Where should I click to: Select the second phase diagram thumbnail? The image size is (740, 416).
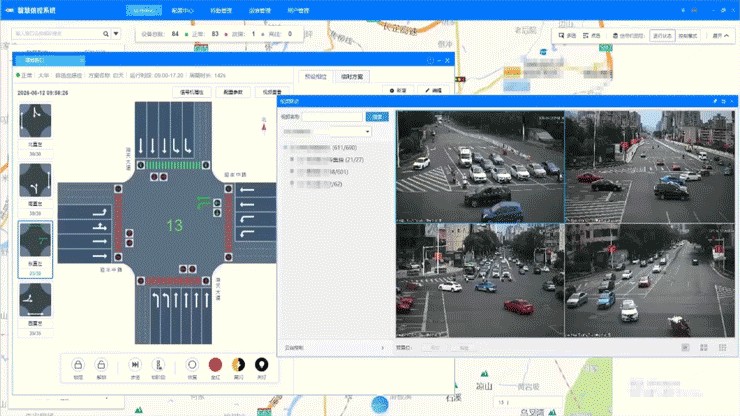click(35, 180)
